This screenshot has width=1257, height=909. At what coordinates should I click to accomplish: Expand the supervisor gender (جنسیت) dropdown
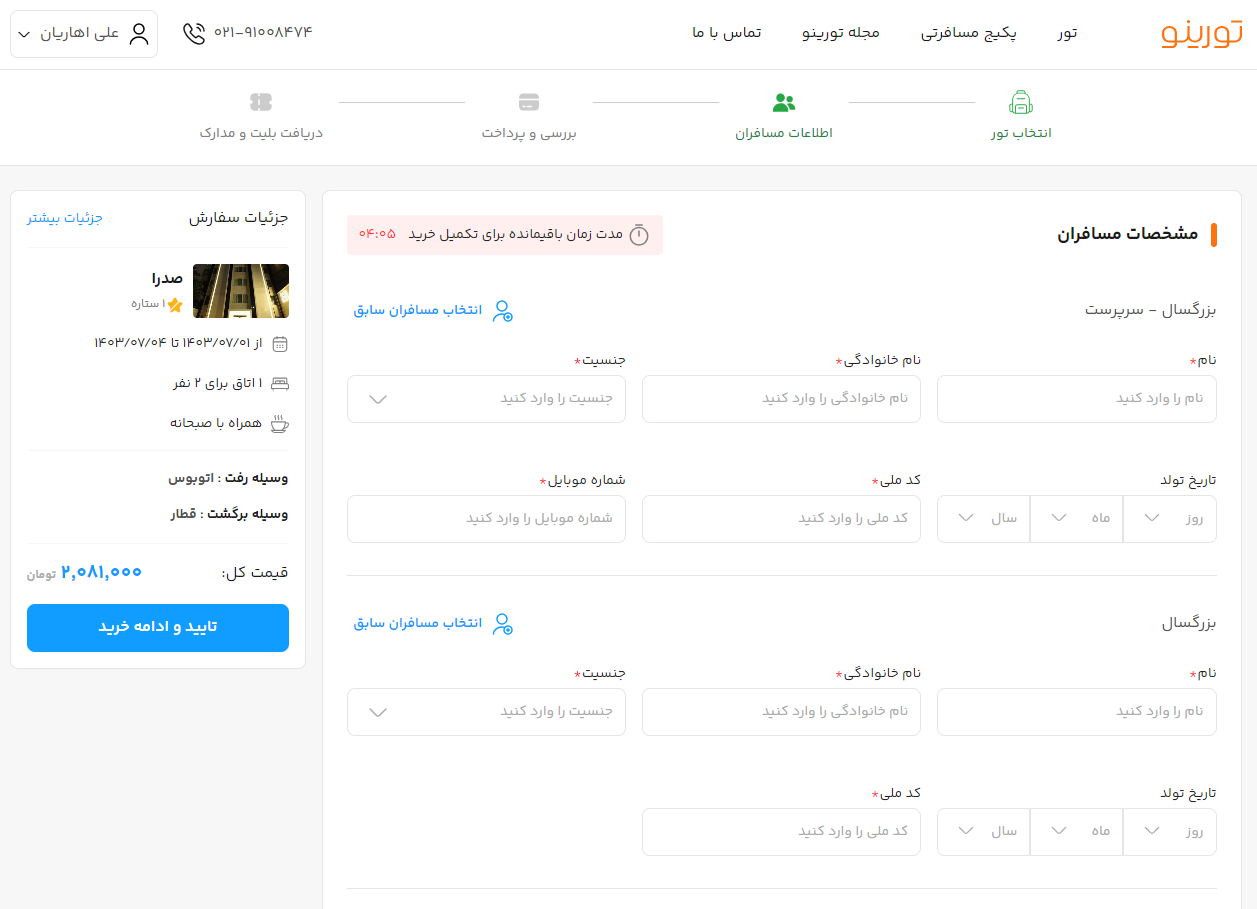(486, 399)
